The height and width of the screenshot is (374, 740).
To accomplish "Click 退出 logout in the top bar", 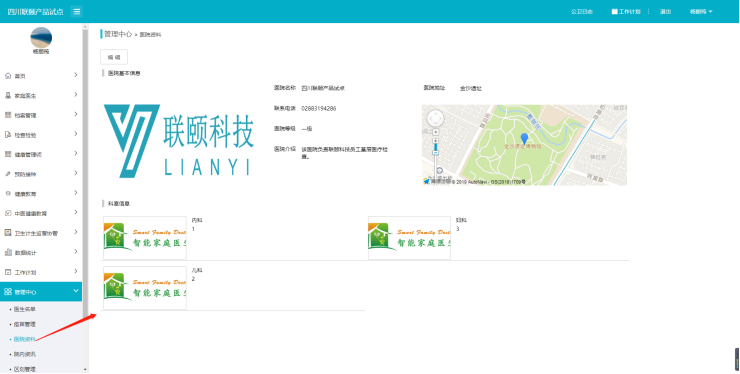I will pos(665,11).
